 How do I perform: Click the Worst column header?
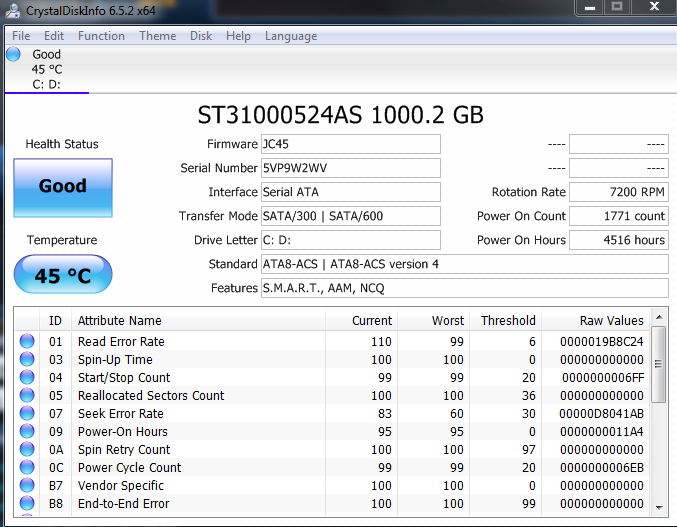coord(434,321)
